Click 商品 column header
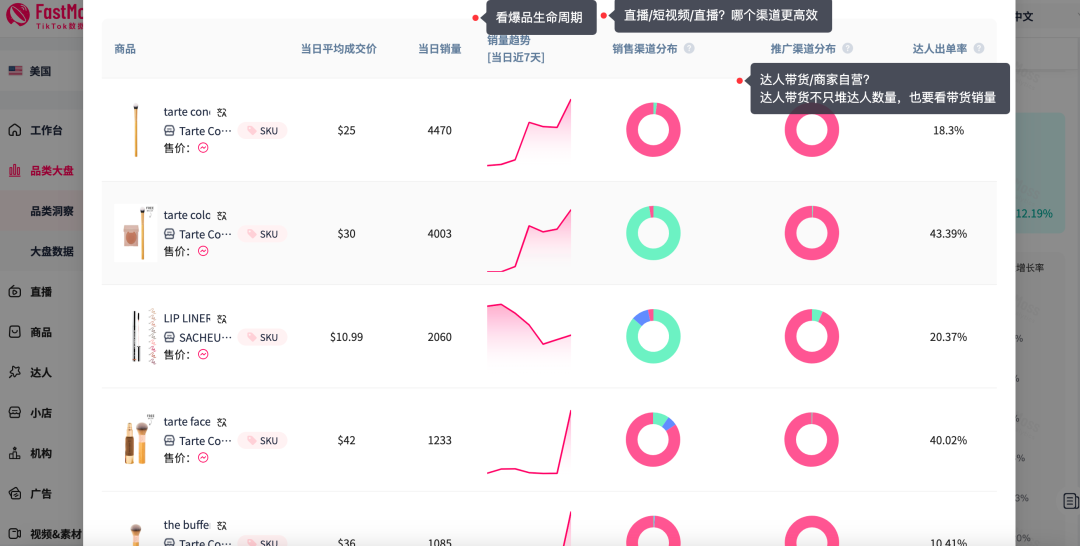The width and height of the screenshot is (1080, 546). 125,49
